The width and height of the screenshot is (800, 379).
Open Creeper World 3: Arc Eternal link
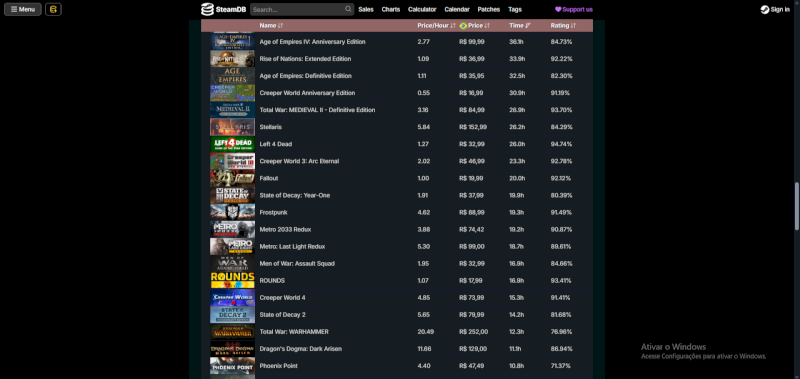click(x=299, y=161)
